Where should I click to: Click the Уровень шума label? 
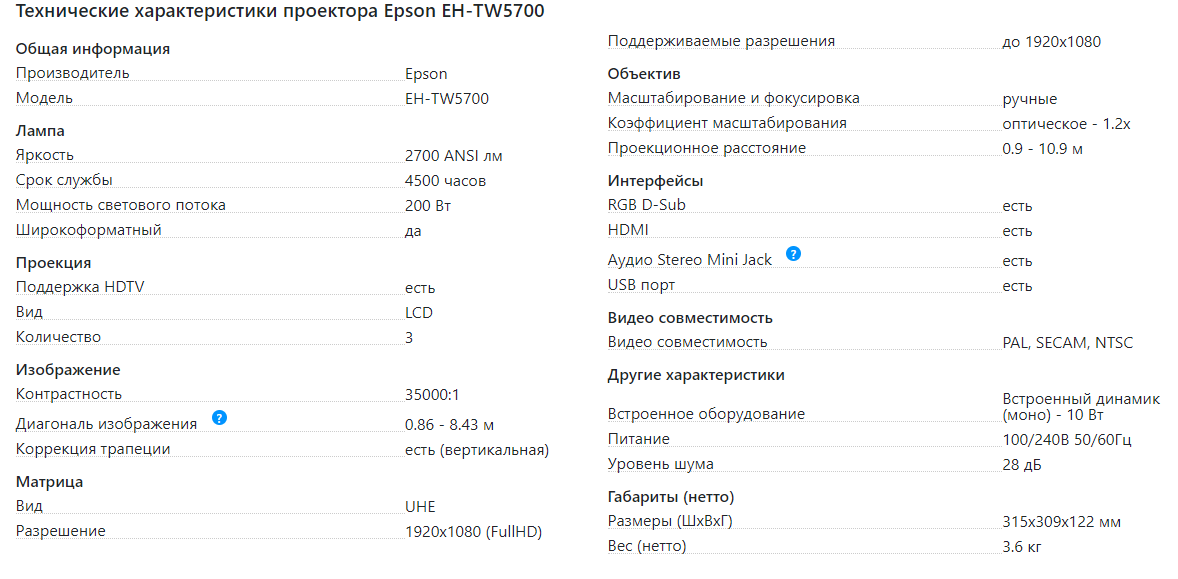[x=661, y=465]
